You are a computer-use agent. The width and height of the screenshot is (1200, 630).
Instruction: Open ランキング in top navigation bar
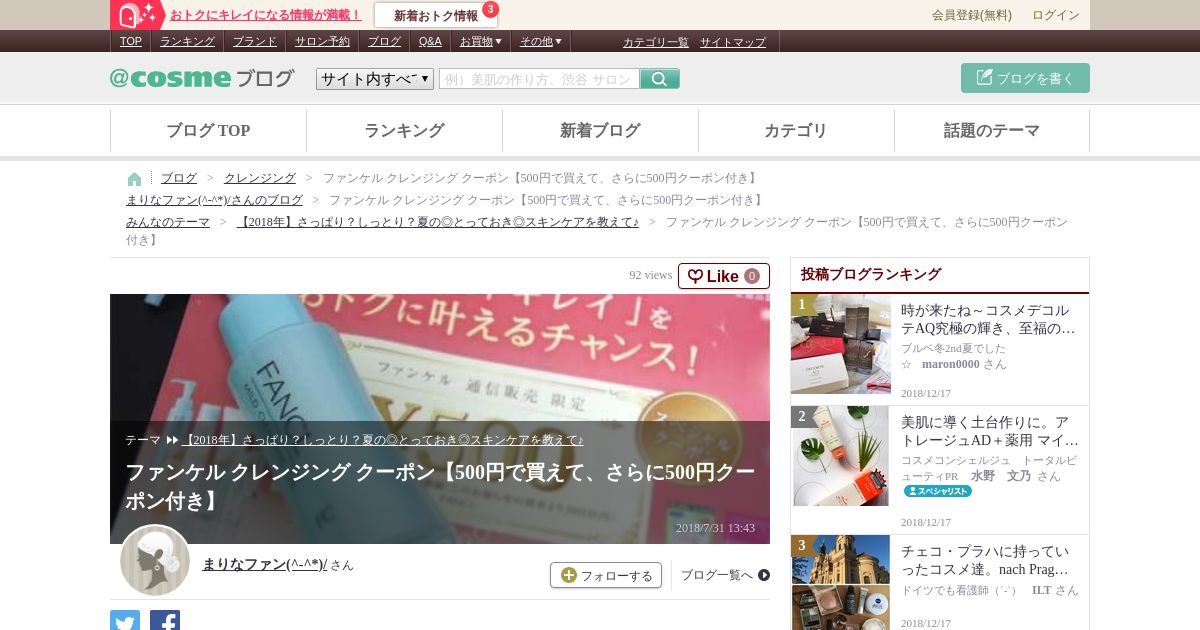(x=187, y=41)
